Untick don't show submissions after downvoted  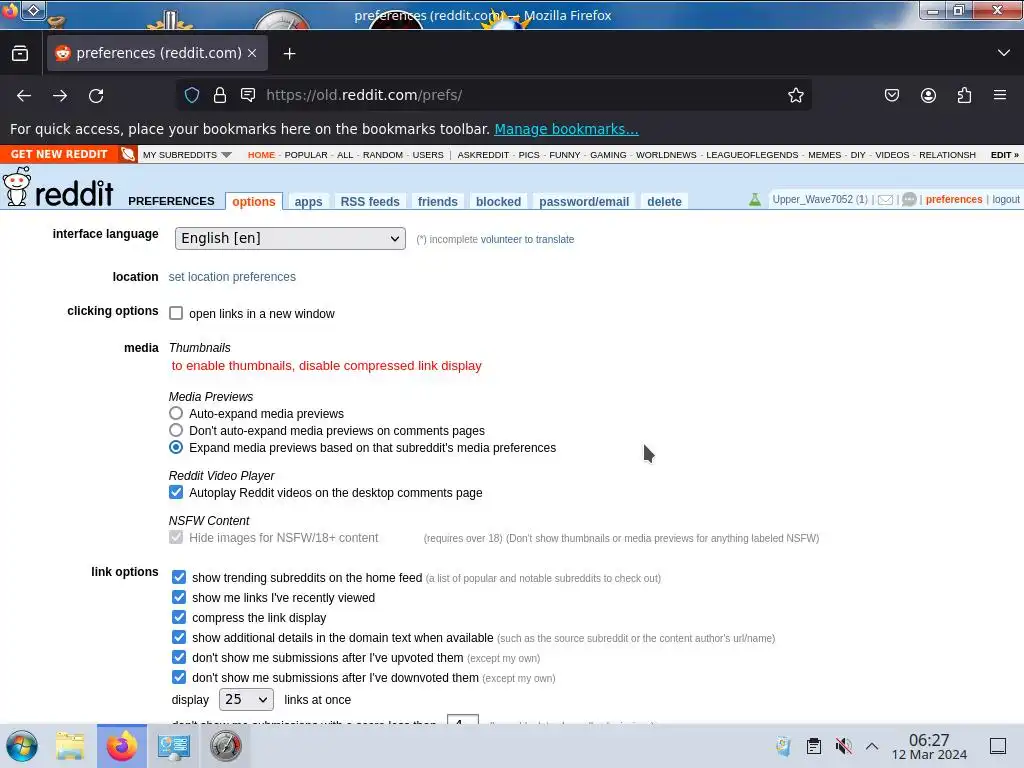tap(179, 677)
